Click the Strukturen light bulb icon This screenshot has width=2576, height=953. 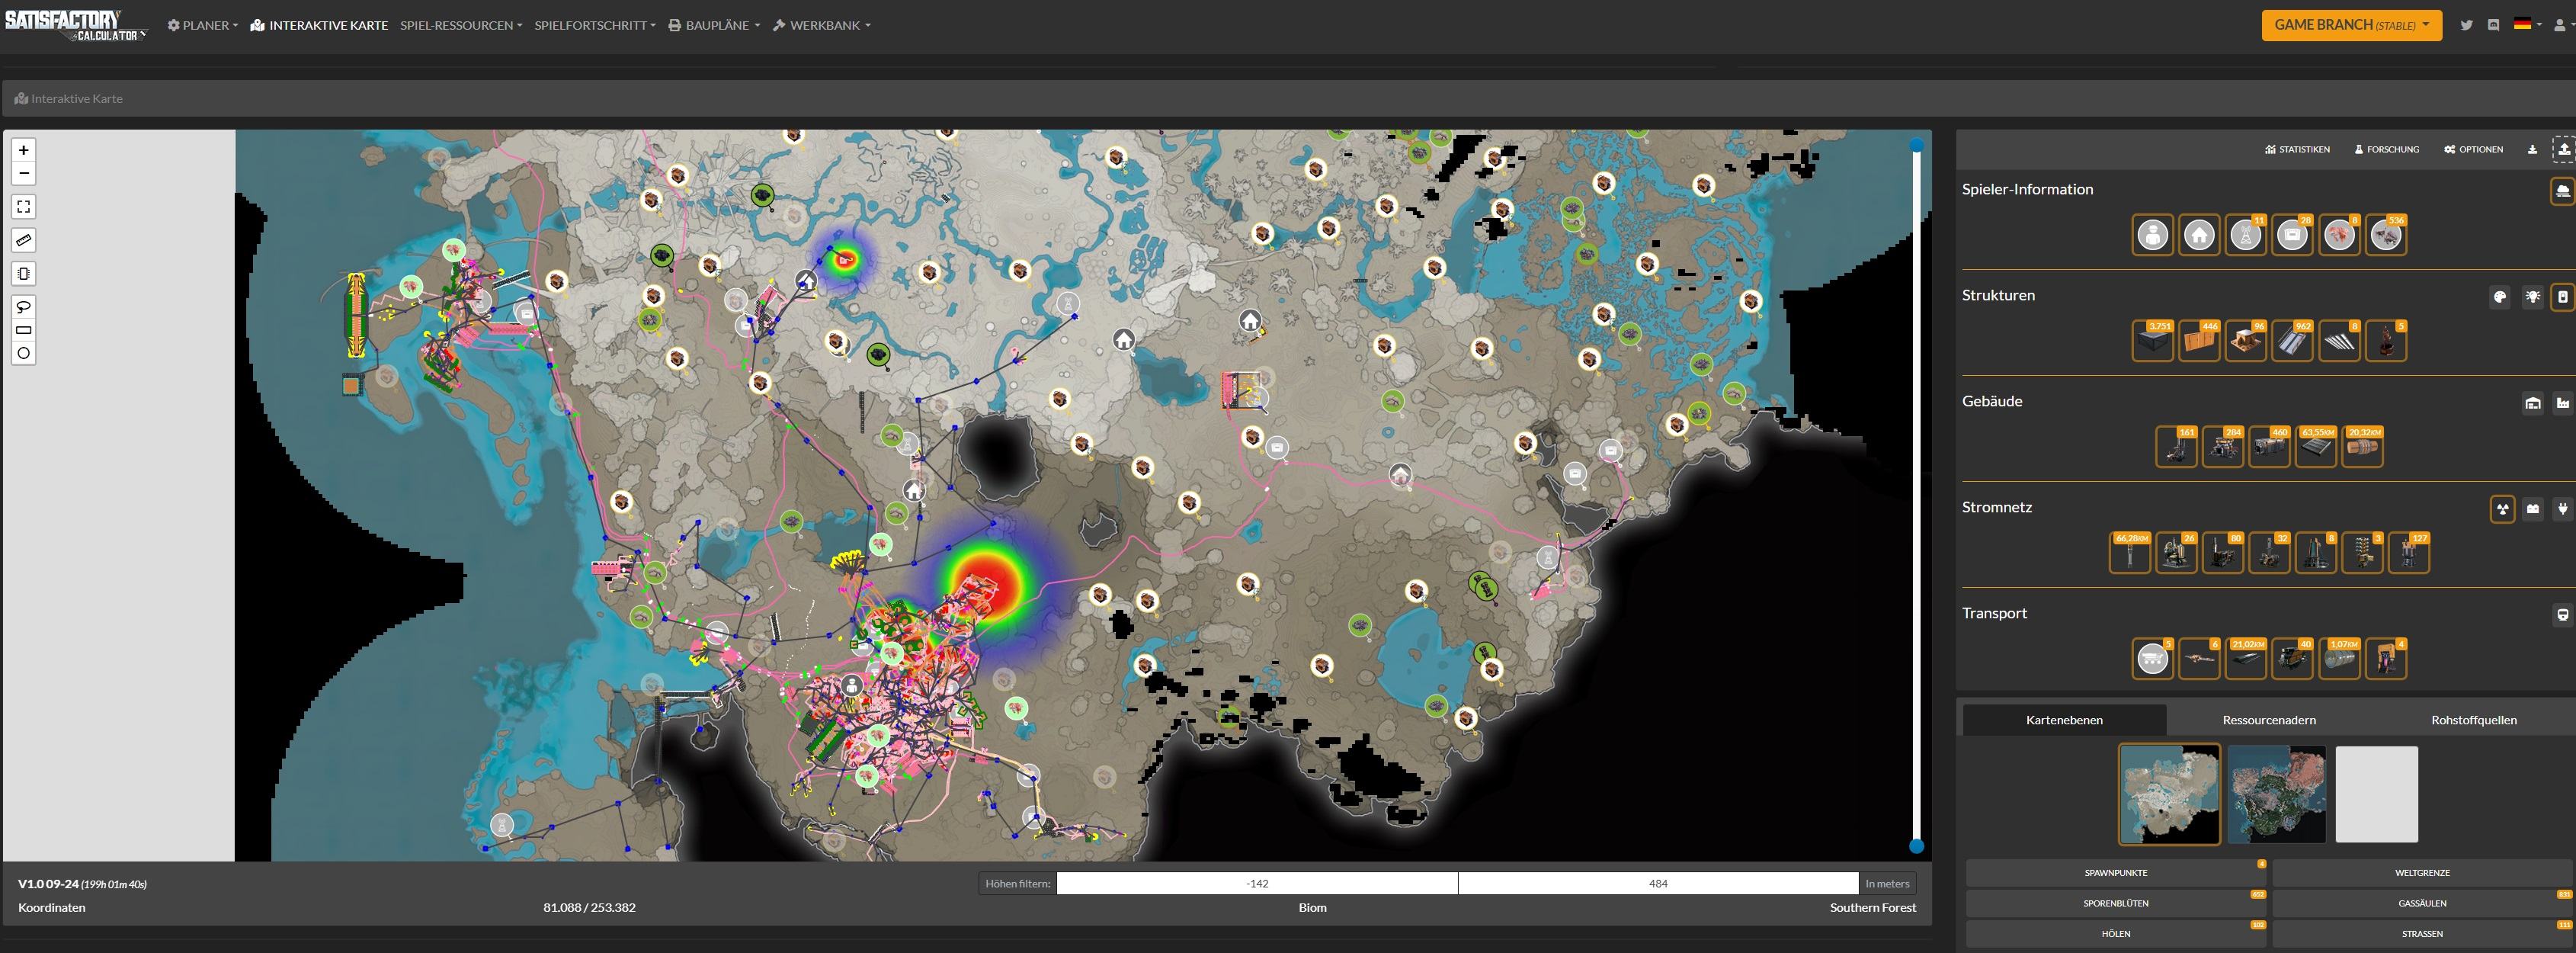[x=2532, y=297]
